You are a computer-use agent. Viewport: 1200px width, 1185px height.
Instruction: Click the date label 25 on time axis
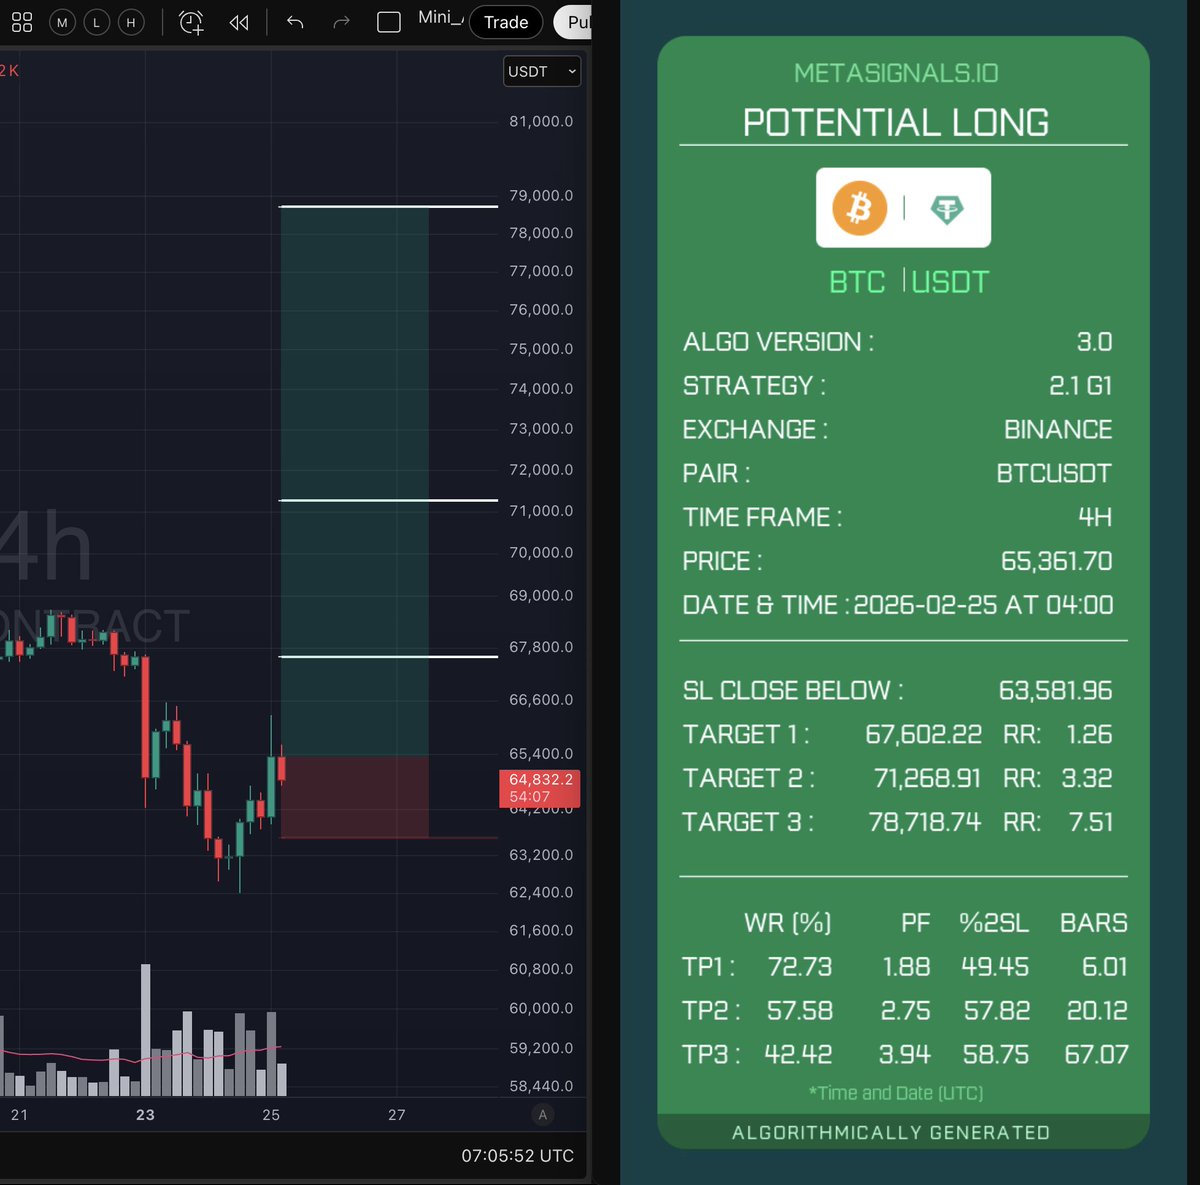point(271,1114)
